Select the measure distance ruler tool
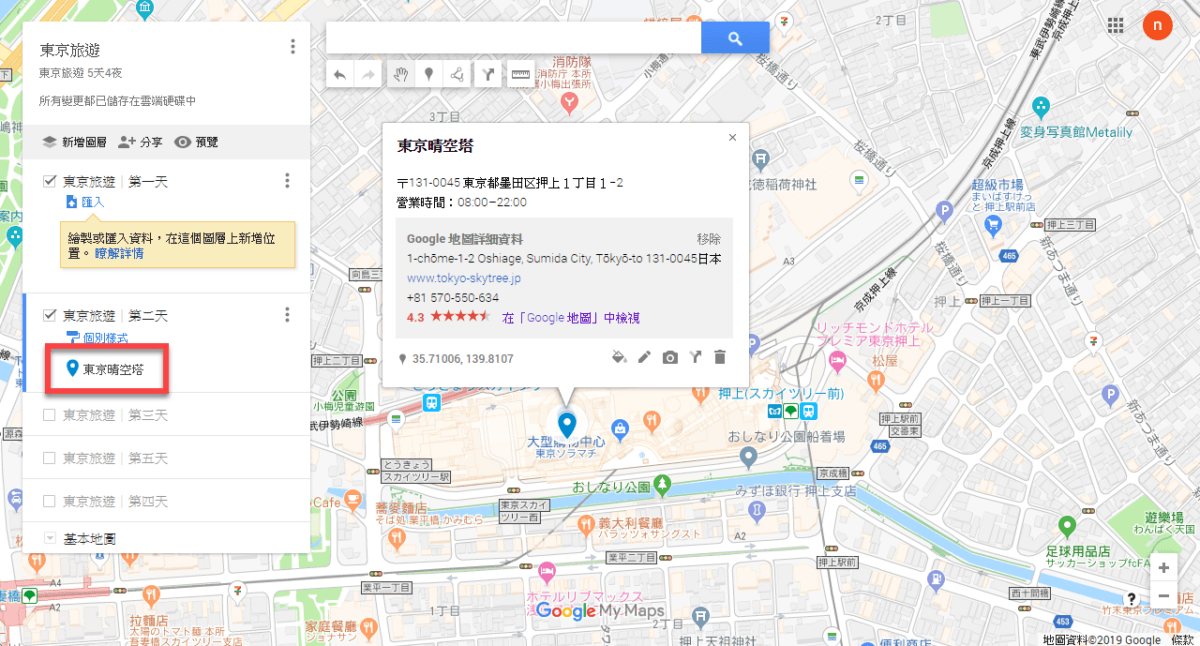Screen dimensions: 1200x646 coord(519,75)
